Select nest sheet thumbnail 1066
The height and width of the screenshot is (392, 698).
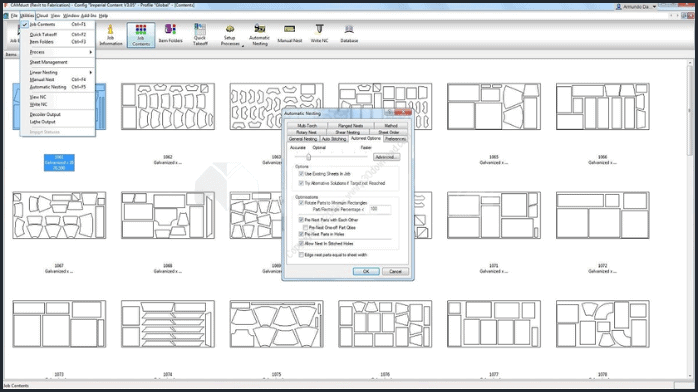(602, 106)
